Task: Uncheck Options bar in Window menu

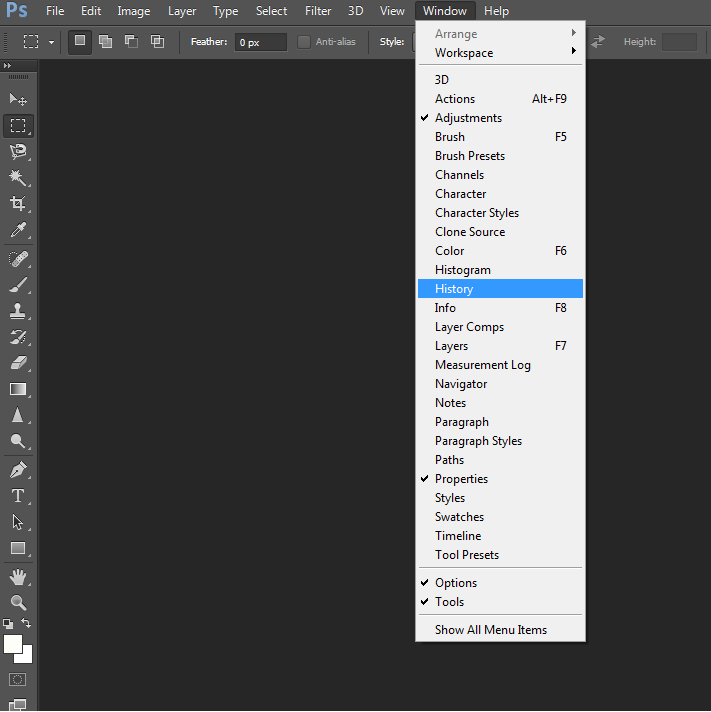Action: pyautogui.click(x=500, y=583)
